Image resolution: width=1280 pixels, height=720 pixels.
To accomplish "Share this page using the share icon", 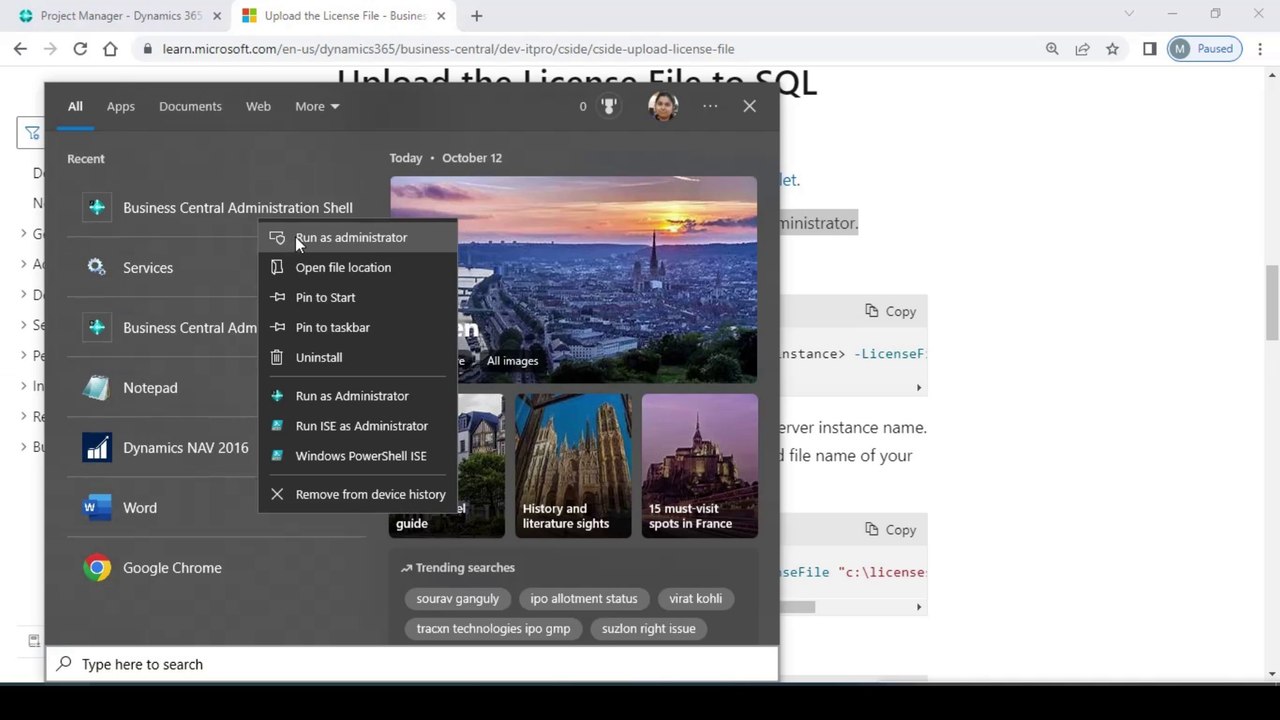I will [x=1082, y=49].
